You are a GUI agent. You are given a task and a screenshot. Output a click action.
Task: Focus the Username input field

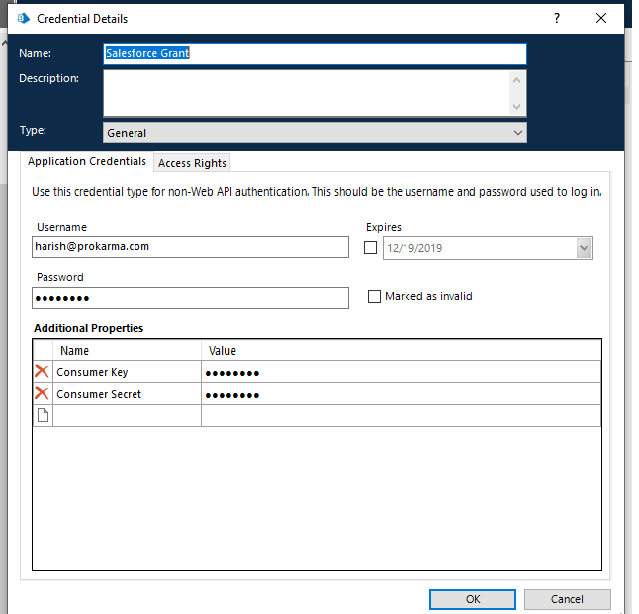coord(190,247)
